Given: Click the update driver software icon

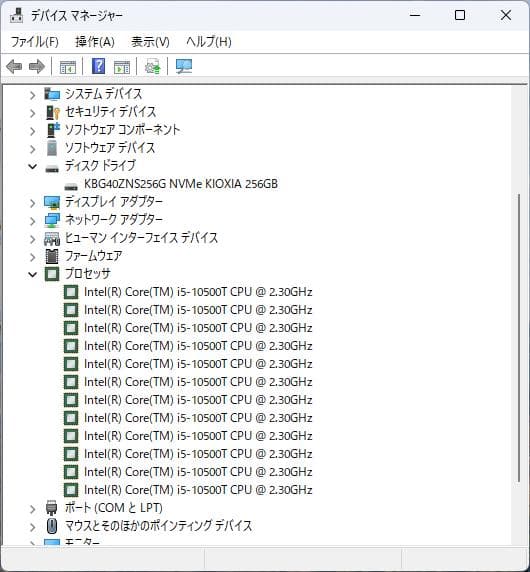Looking at the screenshot, I should point(152,66).
